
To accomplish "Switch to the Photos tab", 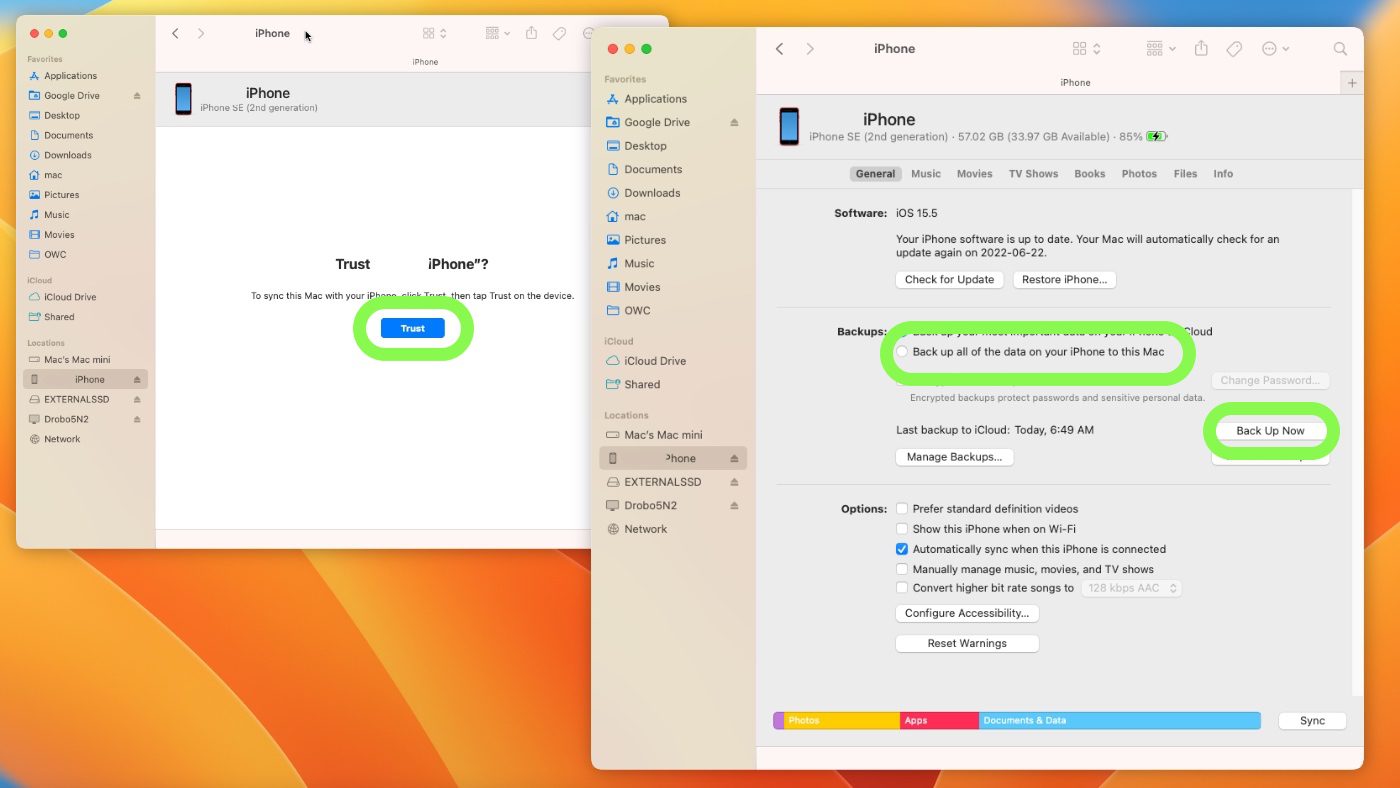I will (x=1138, y=174).
